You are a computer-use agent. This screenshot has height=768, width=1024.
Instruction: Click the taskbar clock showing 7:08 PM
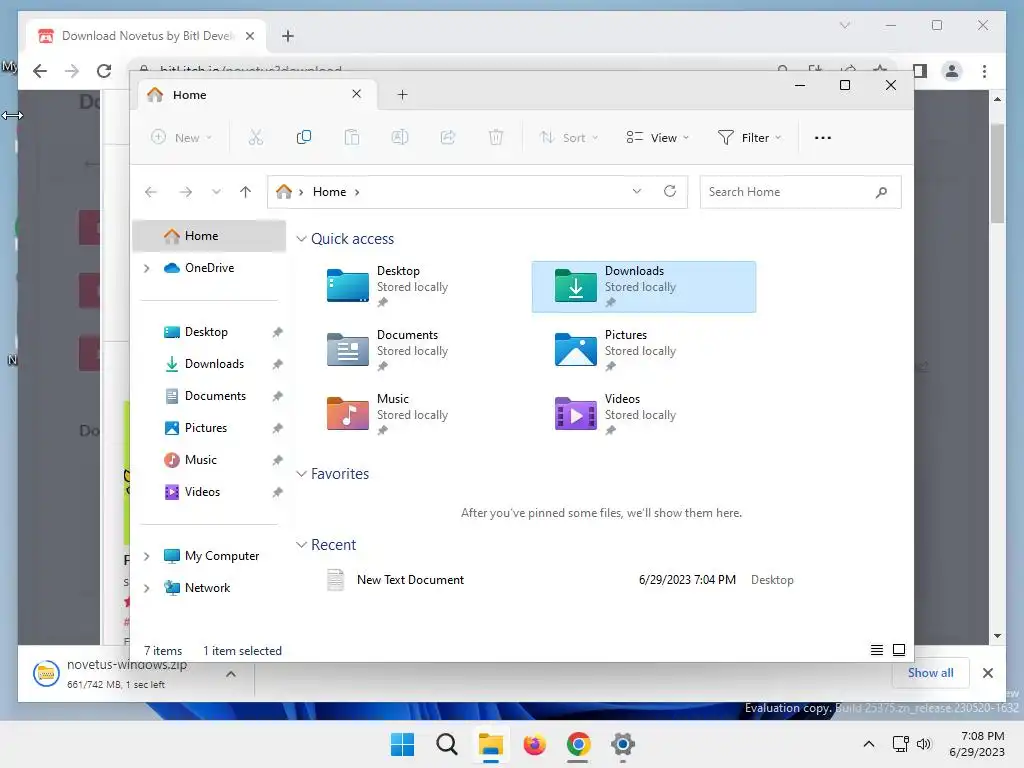(x=977, y=744)
